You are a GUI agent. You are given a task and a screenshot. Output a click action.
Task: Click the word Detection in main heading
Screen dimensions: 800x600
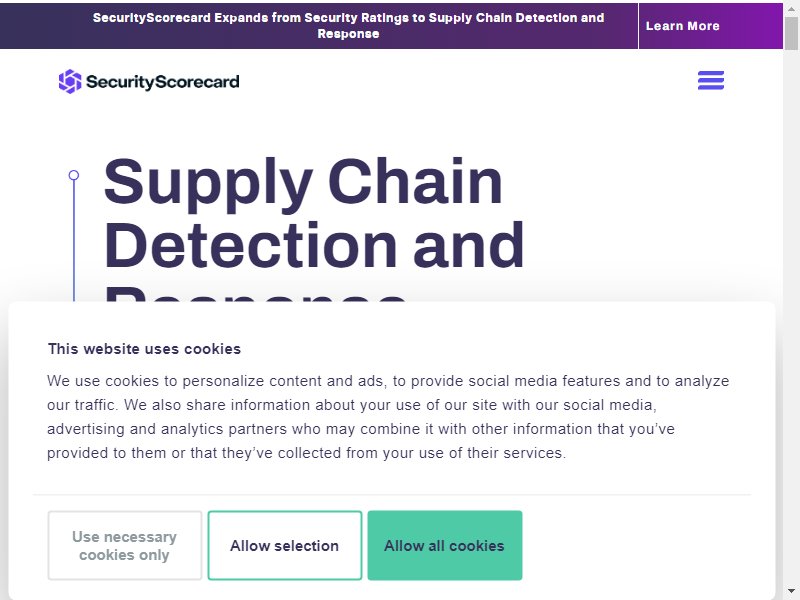pos(251,246)
